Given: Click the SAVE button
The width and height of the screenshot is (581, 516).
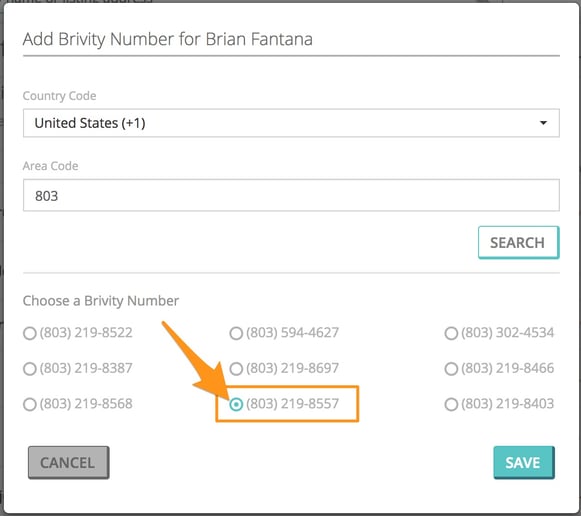Looking at the screenshot, I should tap(524, 463).
